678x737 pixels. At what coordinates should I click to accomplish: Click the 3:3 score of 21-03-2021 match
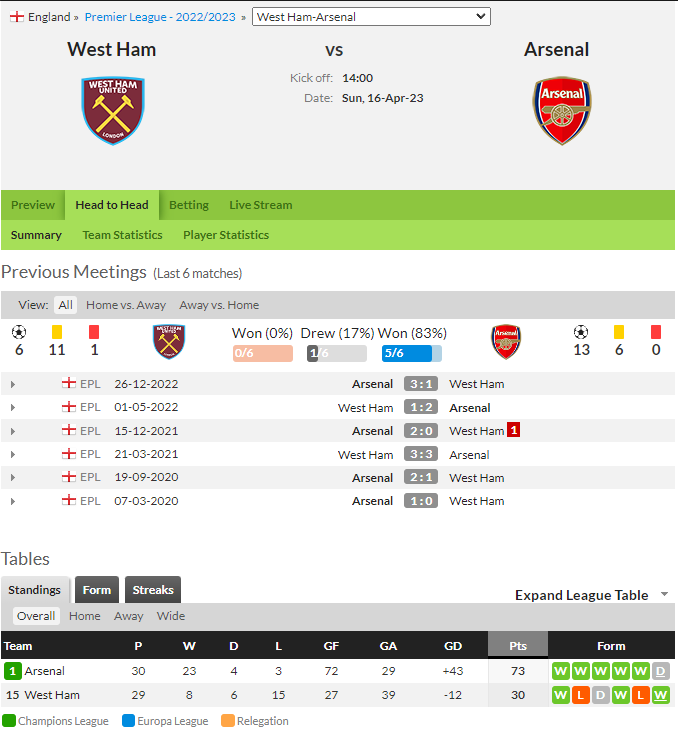421,454
